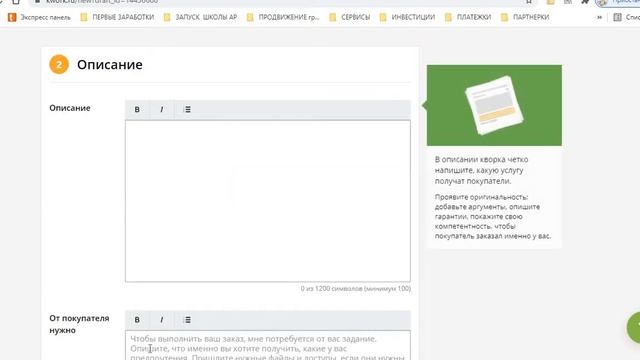Click hint text "В описании кворка четко"
Screen dimensions: 640x360
point(481,160)
